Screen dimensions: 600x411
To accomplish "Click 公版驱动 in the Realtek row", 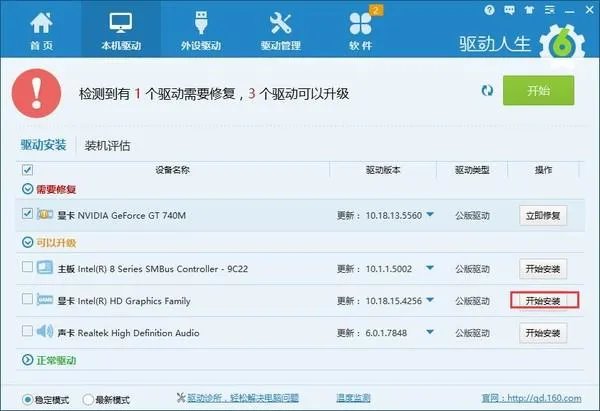I will point(472,333).
